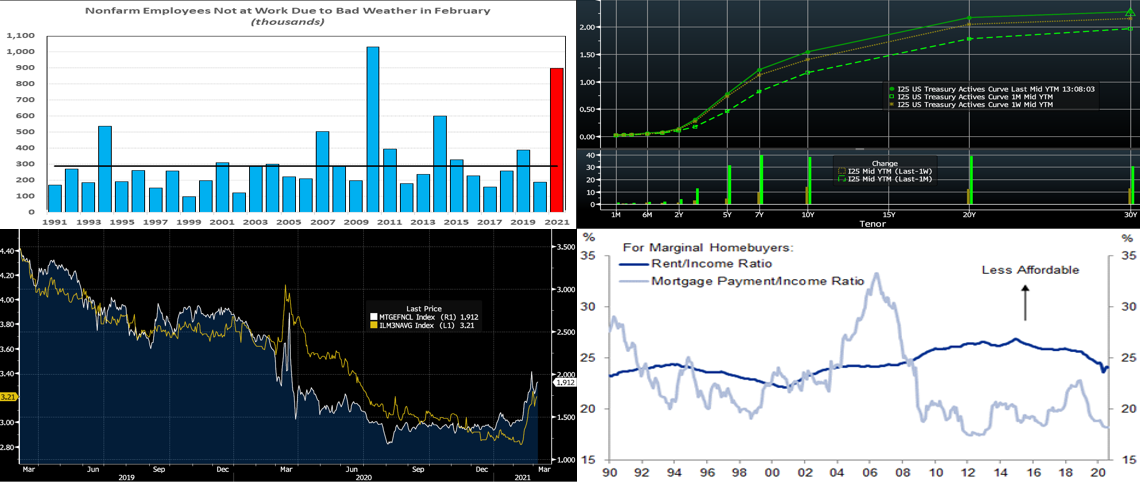Click the red 2021 bar in weather chart
The height and width of the screenshot is (484, 1141).
(x=556, y=140)
